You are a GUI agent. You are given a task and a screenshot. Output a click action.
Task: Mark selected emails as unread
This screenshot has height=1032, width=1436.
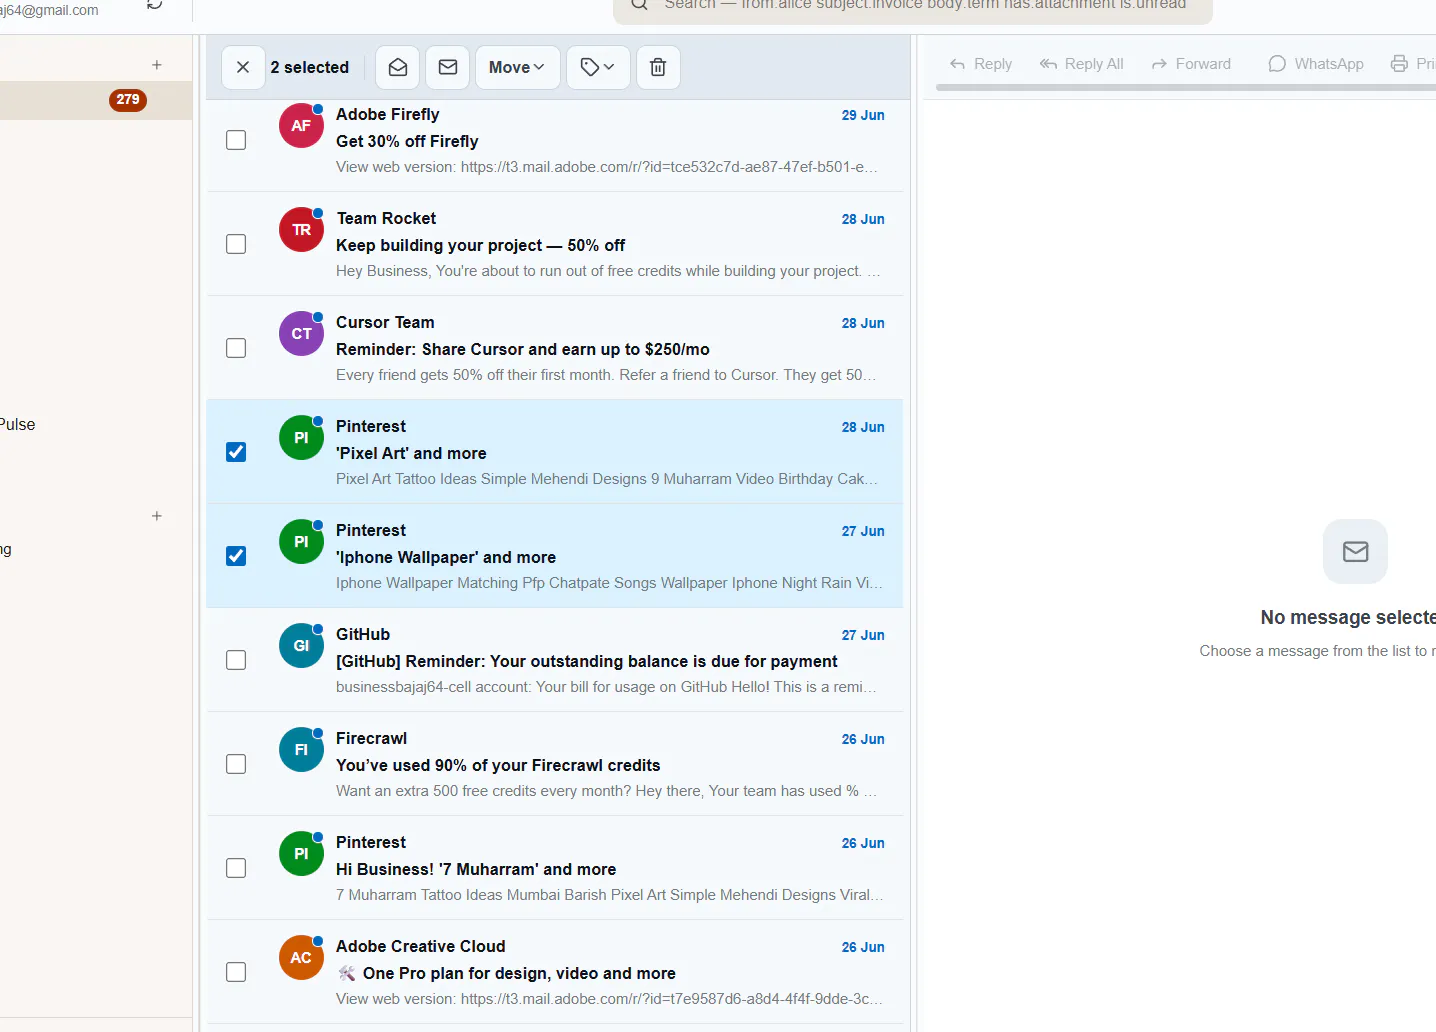pos(448,67)
